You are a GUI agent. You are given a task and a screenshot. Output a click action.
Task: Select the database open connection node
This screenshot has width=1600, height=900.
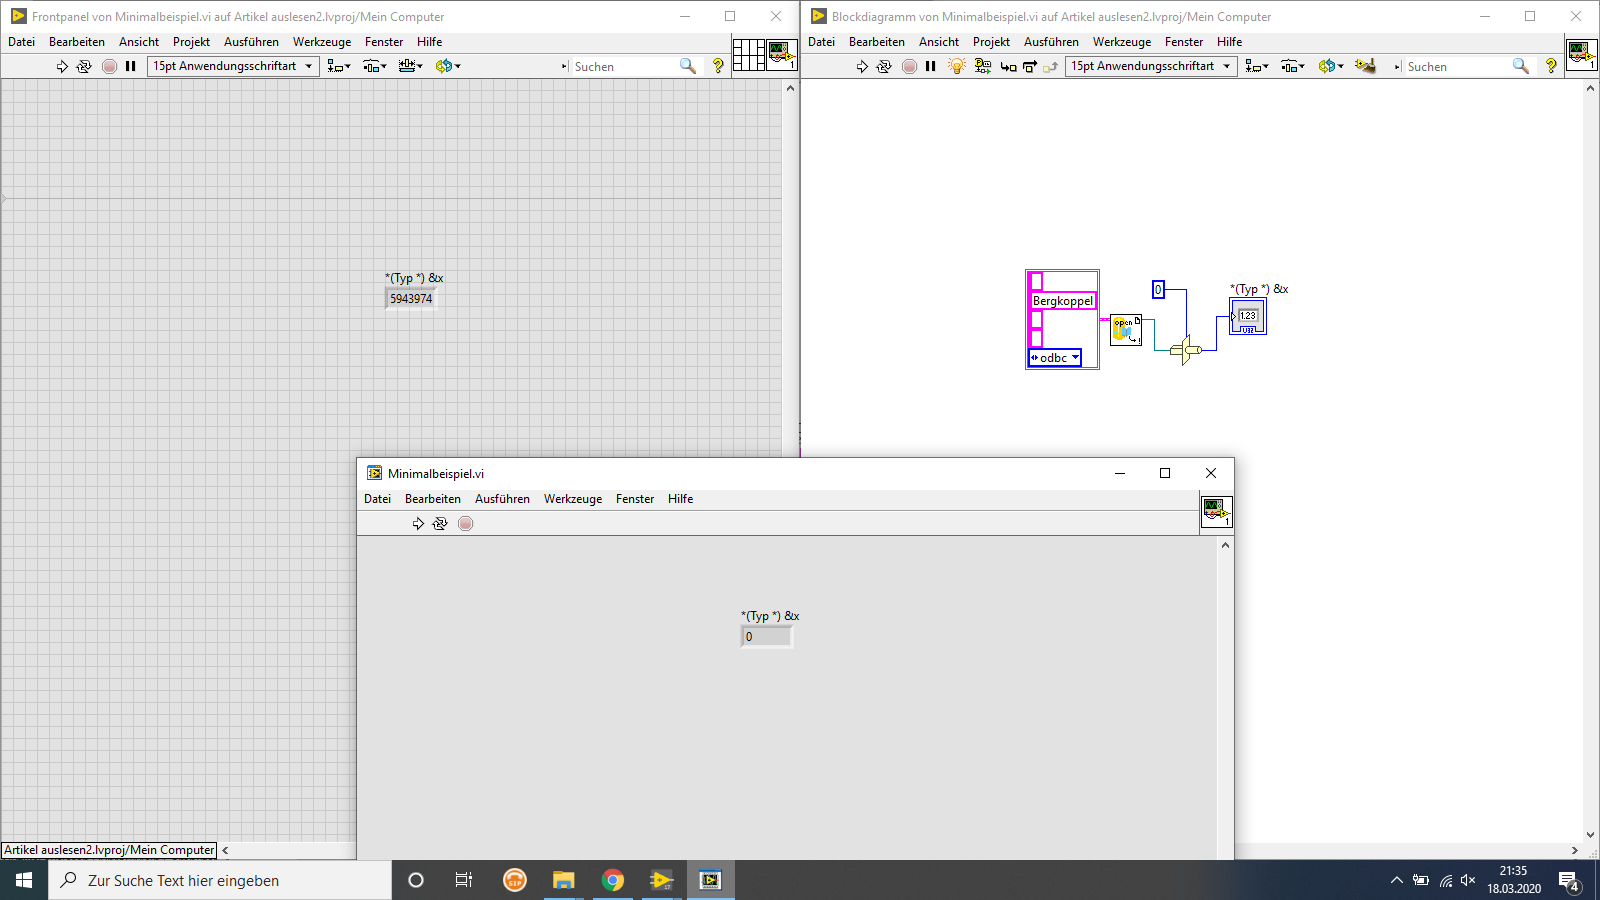(1126, 330)
